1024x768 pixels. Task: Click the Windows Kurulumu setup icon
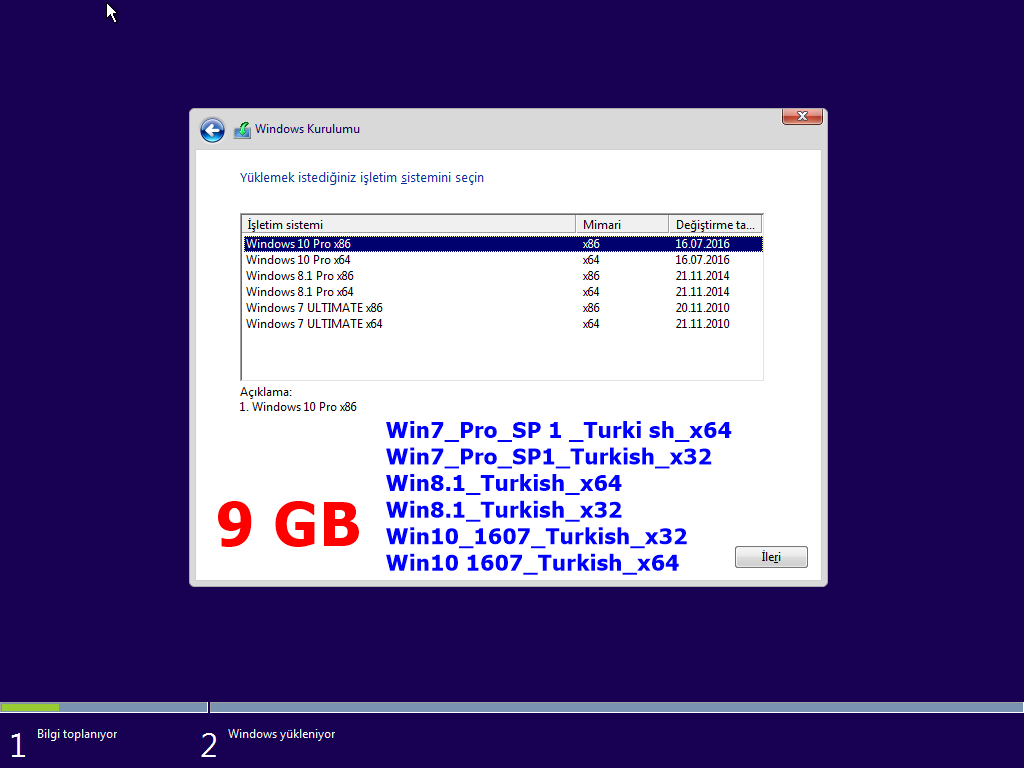point(242,130)
